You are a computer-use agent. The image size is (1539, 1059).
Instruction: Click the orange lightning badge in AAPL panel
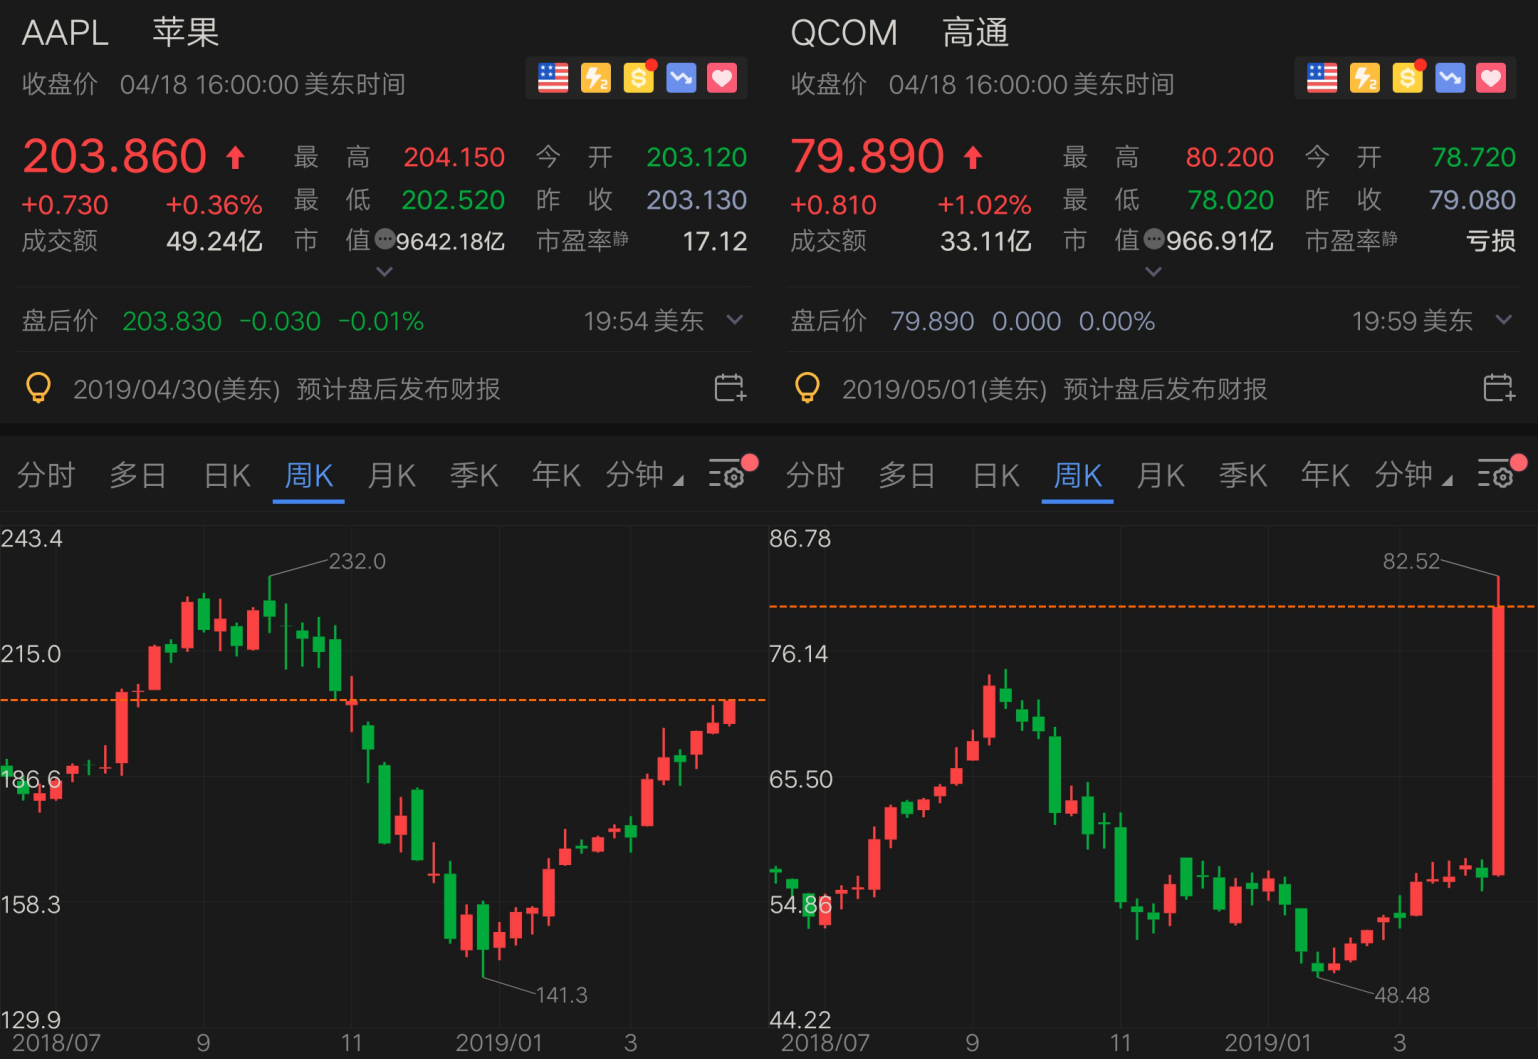point(596,78)
